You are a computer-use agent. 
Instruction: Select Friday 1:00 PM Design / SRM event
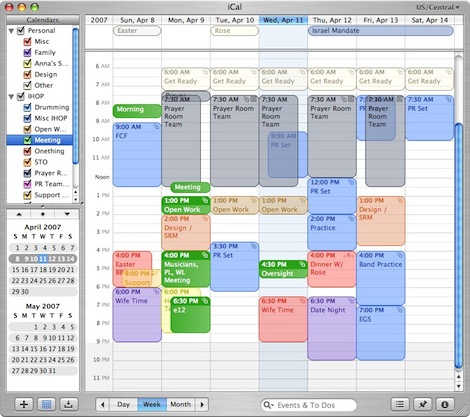(x=381, y=221)
